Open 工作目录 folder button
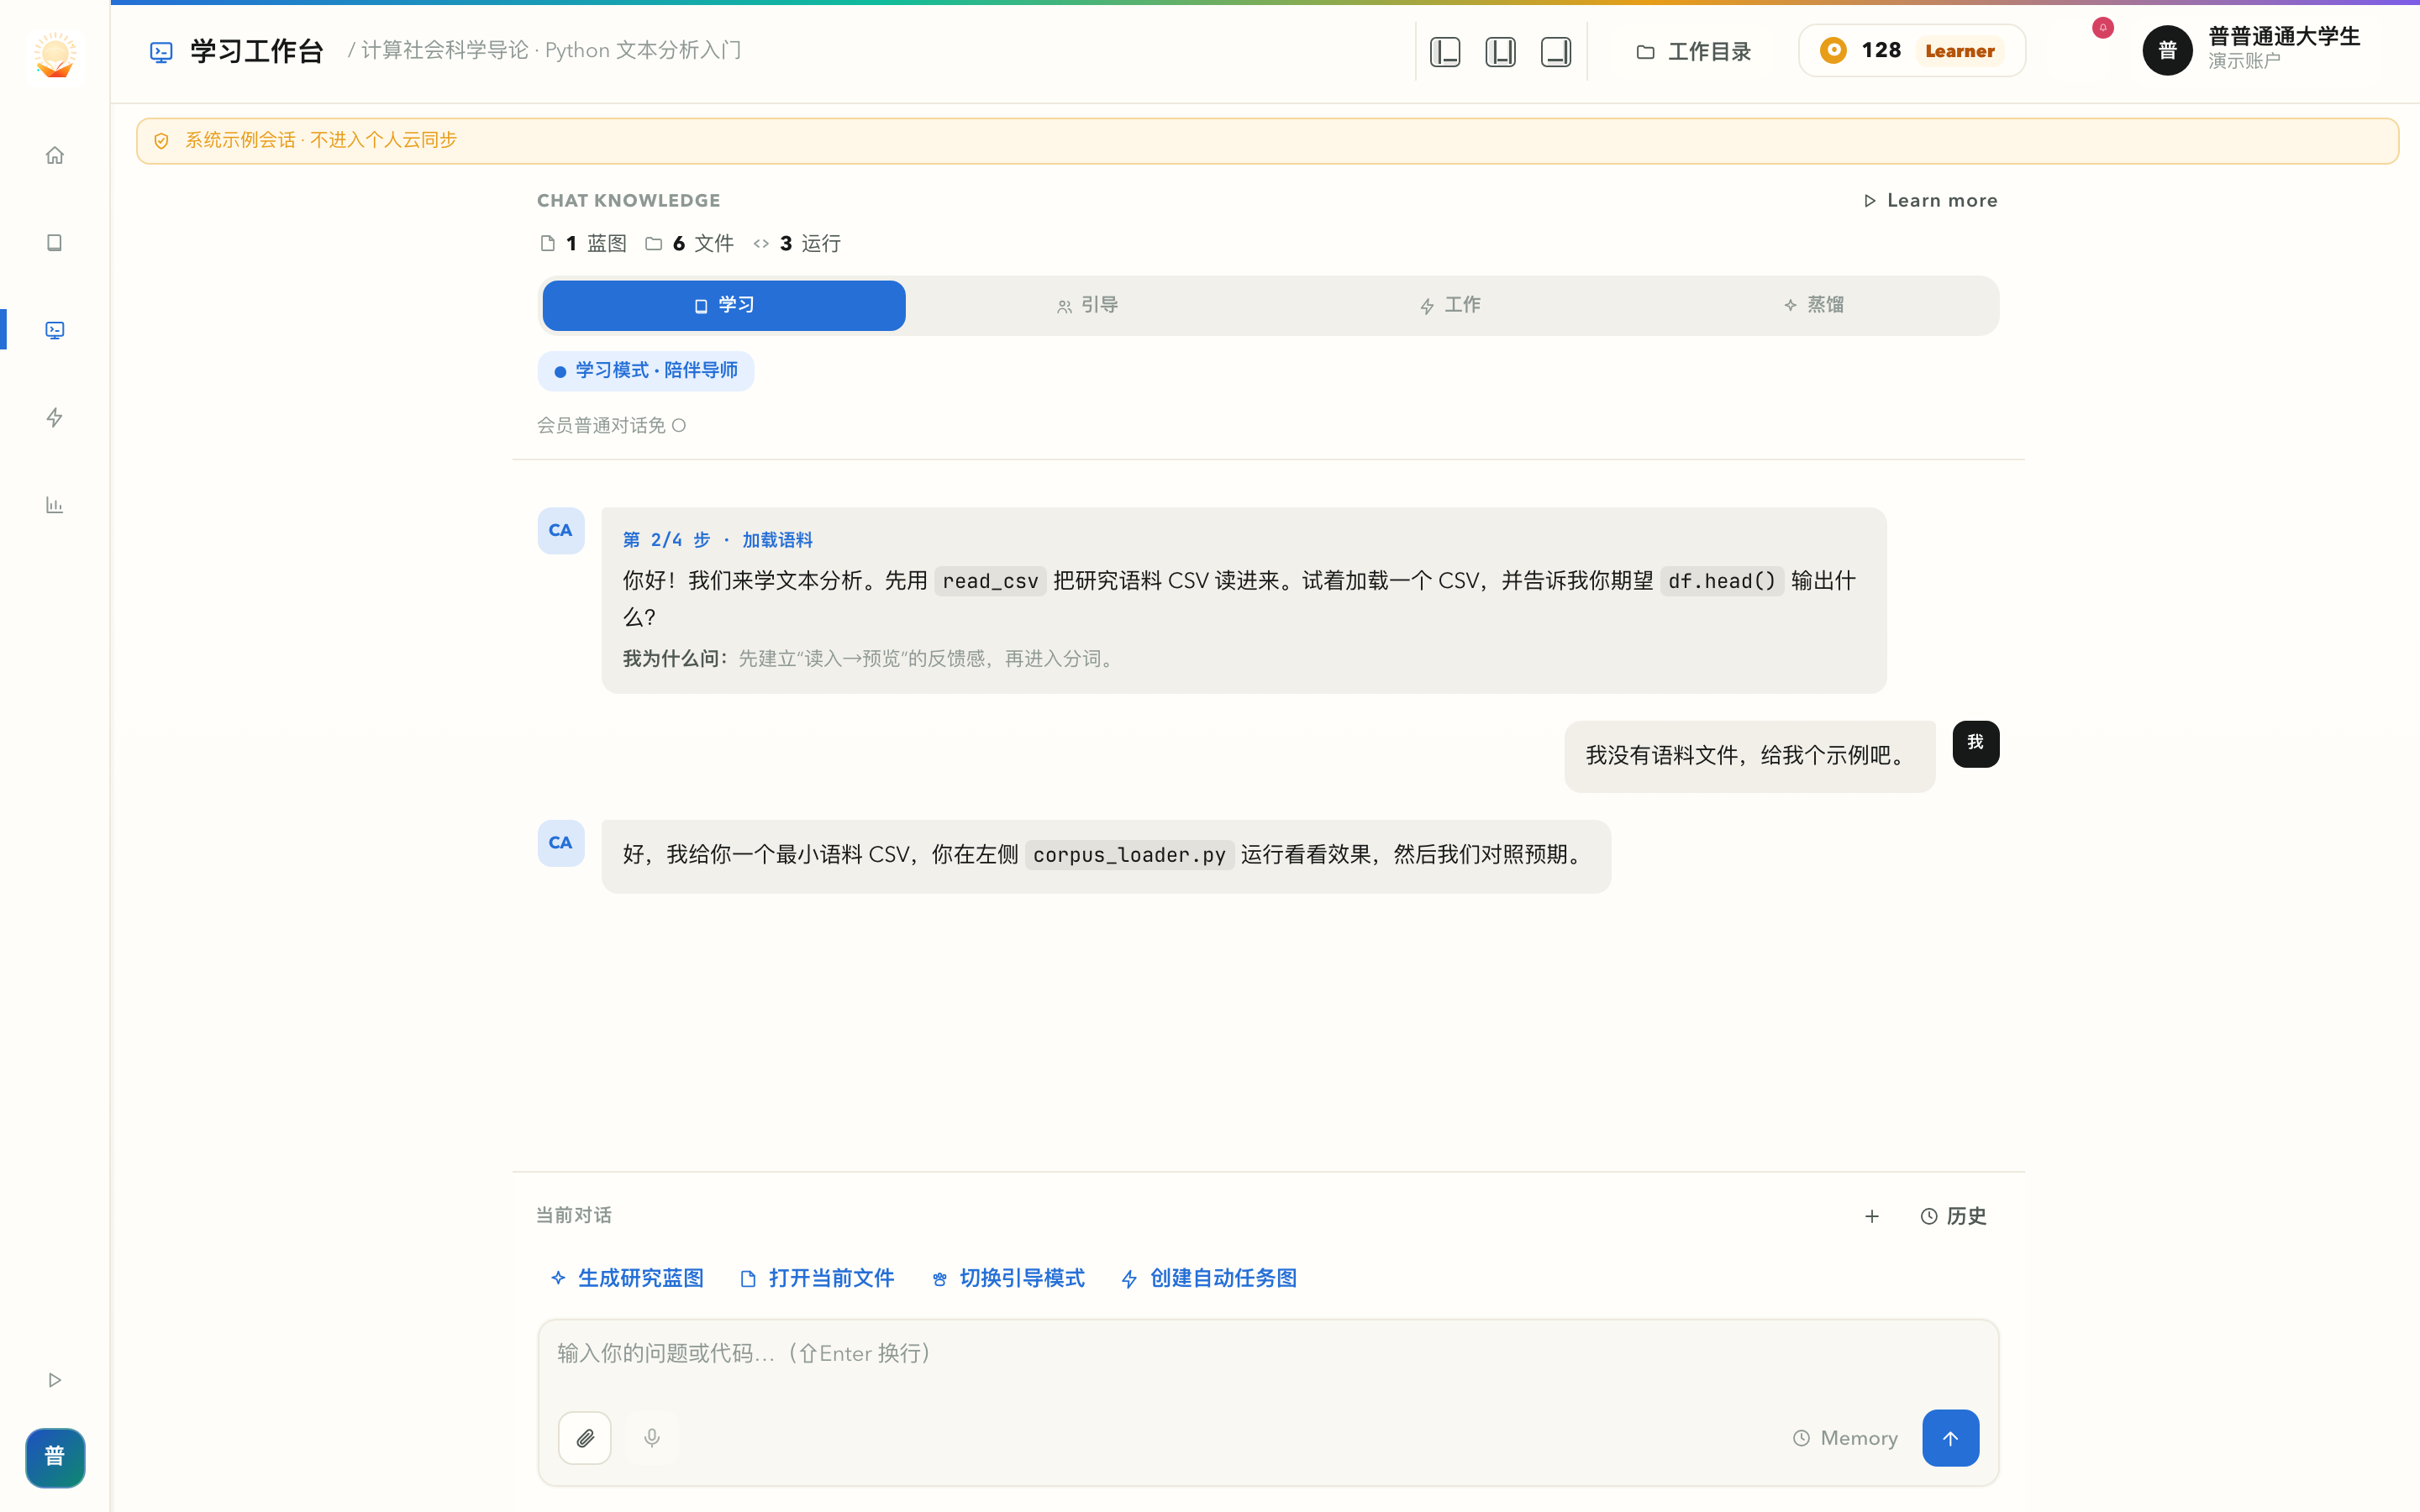 [x=1693, y=51]
